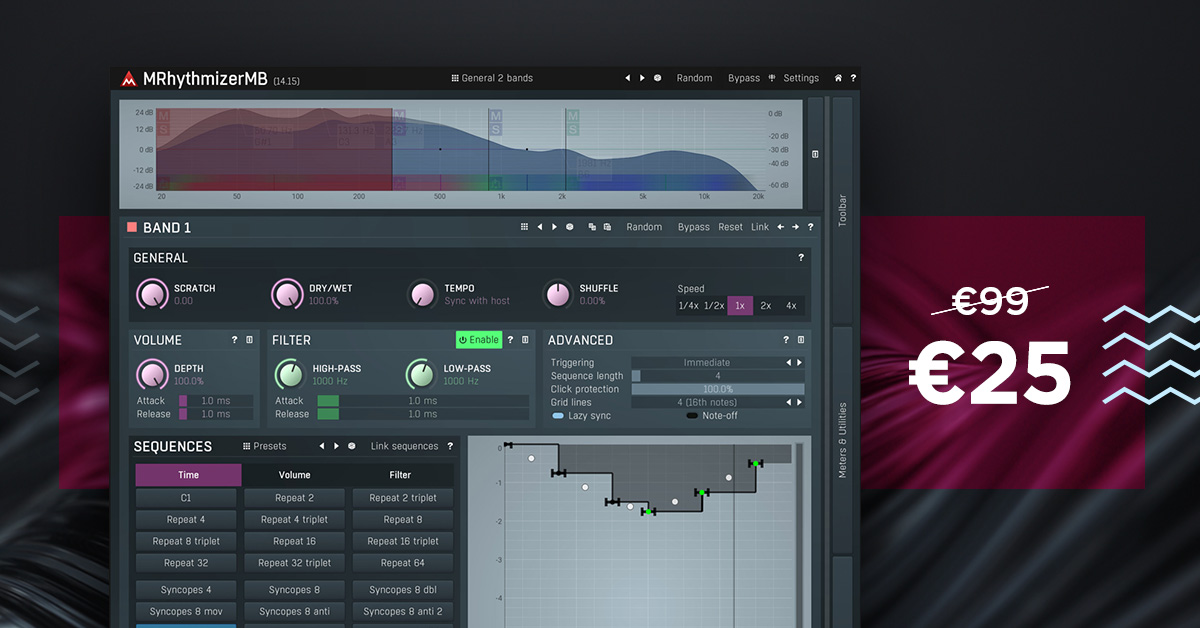Toggle the Filter Enable button

[x=478, y=340]
